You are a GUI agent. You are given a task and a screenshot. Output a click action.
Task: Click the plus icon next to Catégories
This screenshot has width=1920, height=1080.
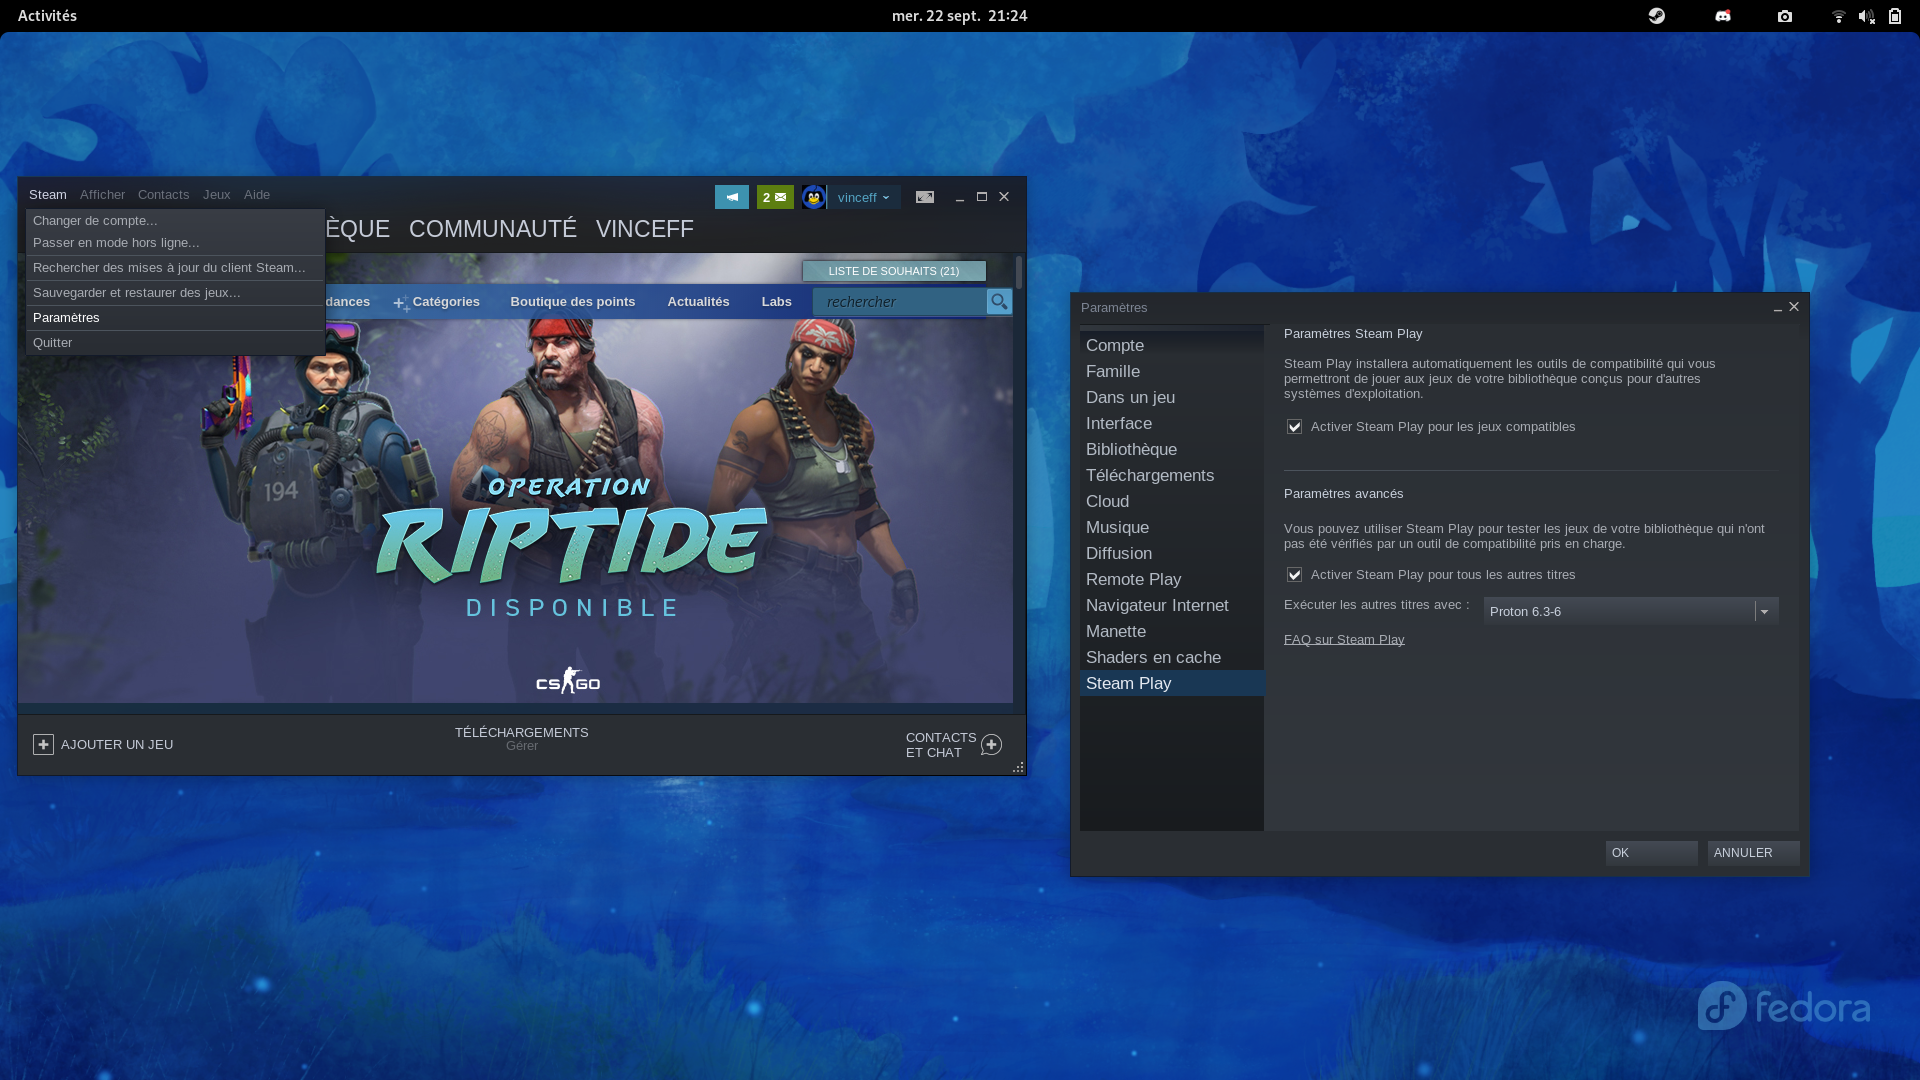[401, 302]
